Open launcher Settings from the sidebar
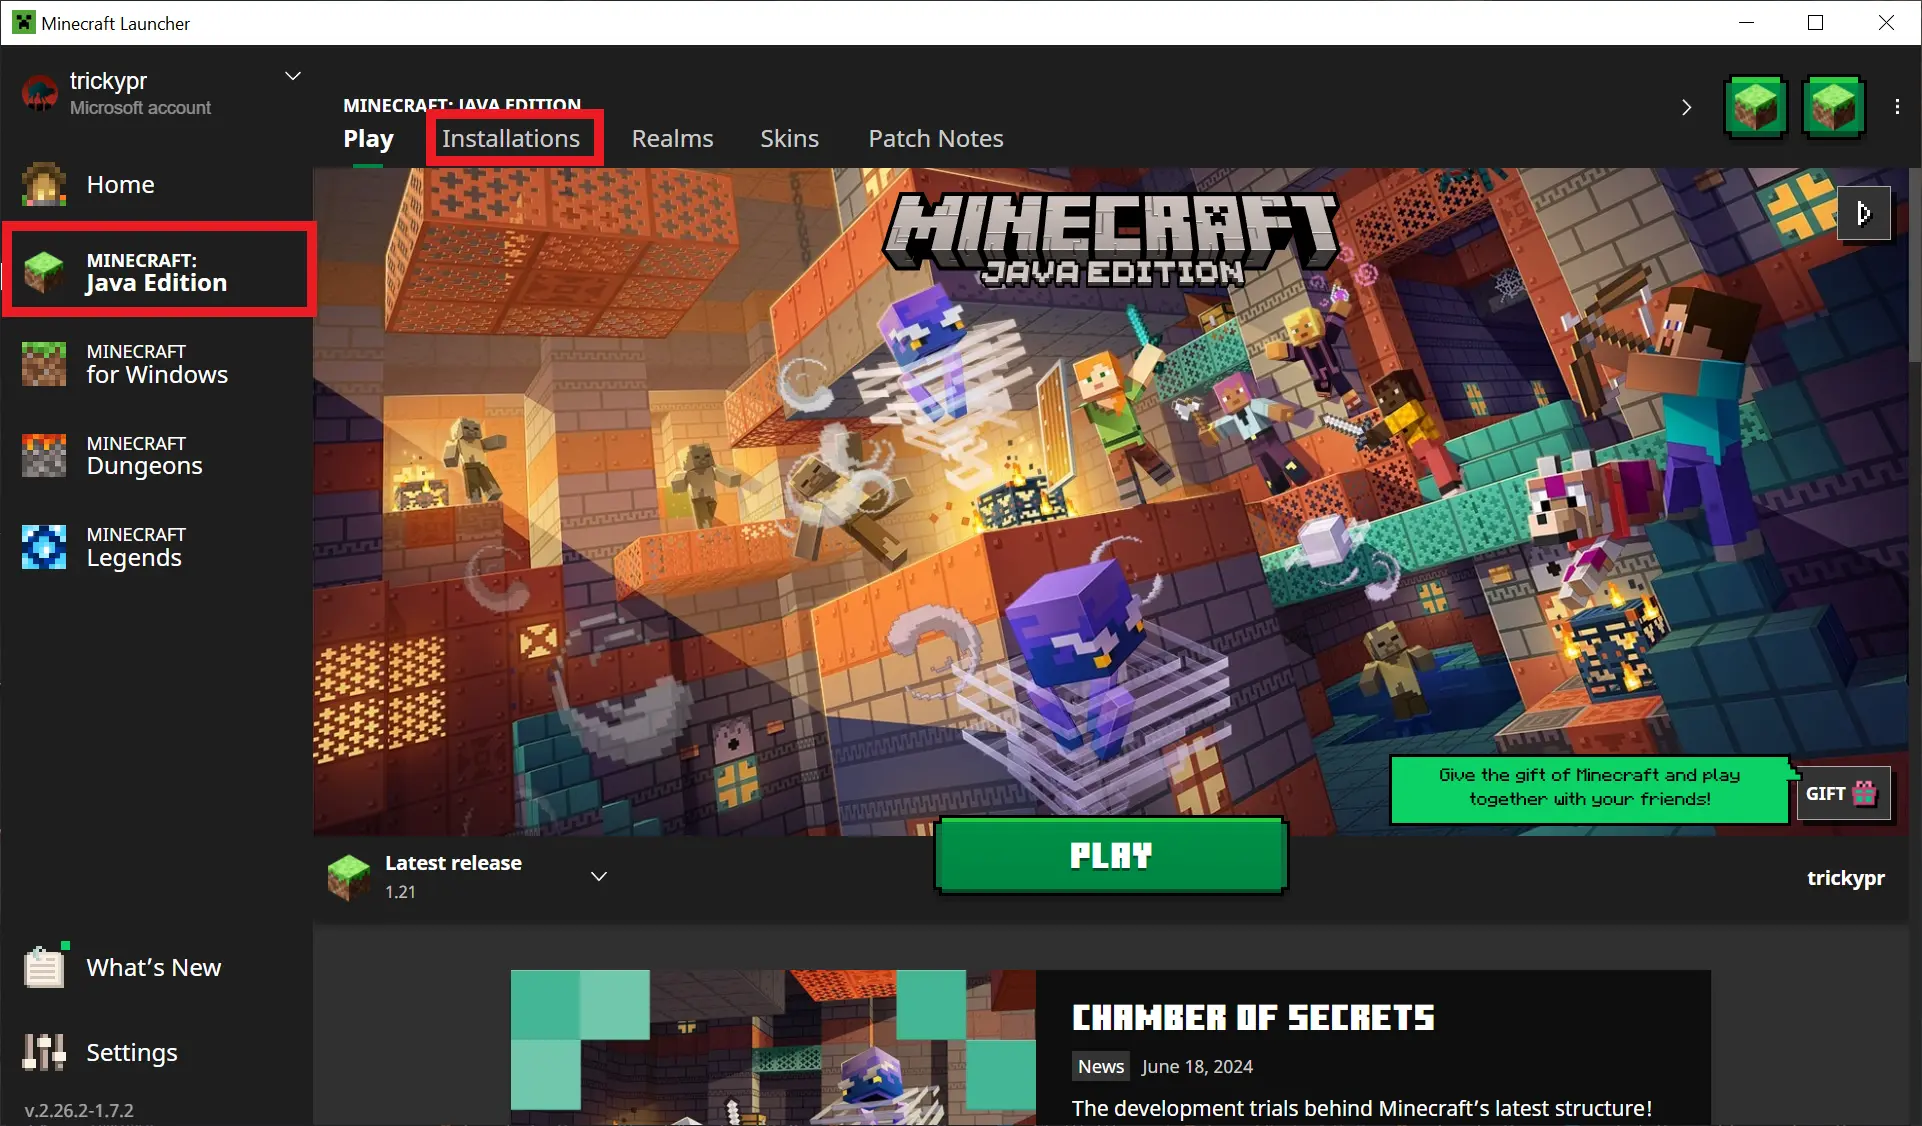This screenshot has width=1922, height=1126. tap(131, 1052)
